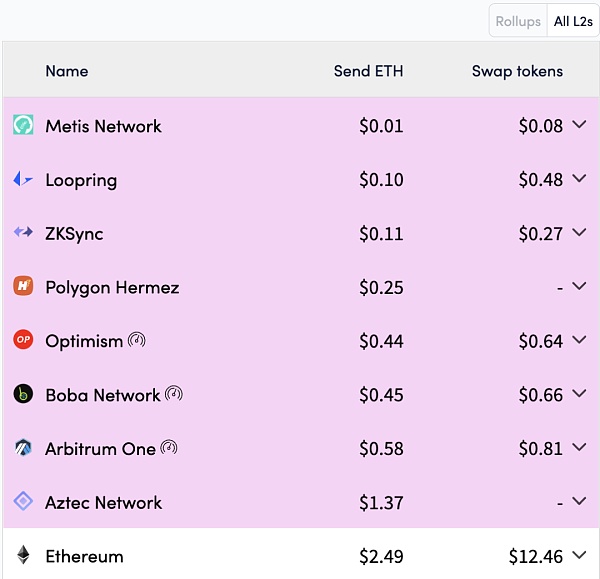Image resolution: width=600 pixels, height=579 pixels.
Task: Click the Aztec Network diamond icon
Action: [x=23, y=502]
